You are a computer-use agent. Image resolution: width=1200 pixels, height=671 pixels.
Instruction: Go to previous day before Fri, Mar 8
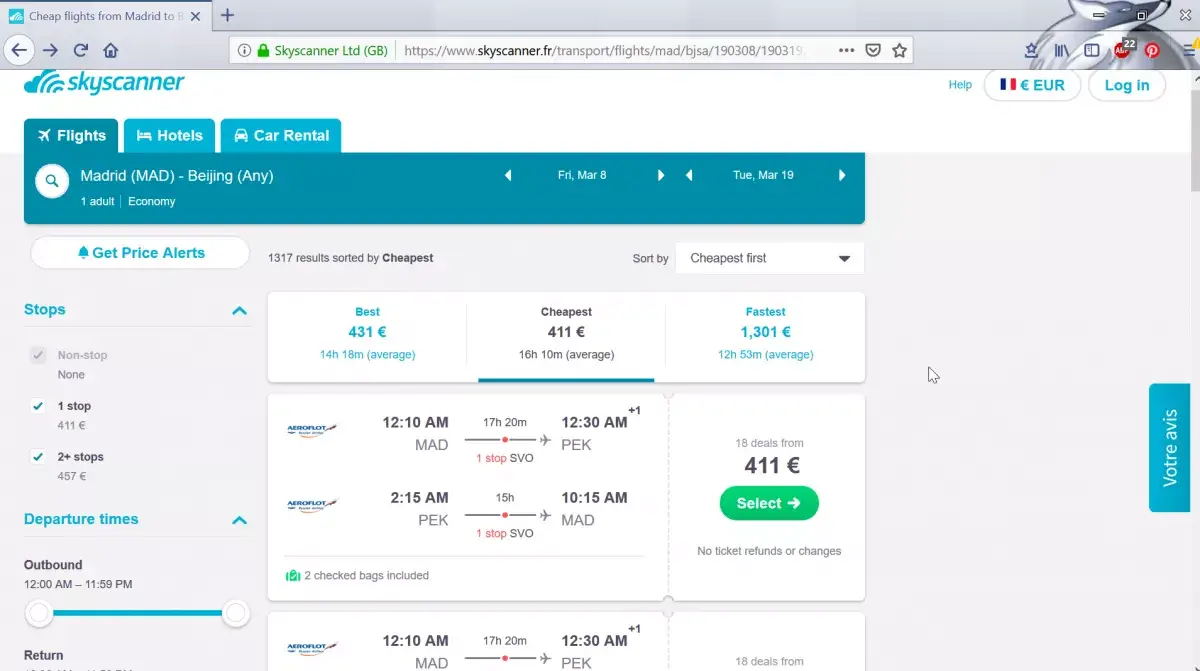click(508, 175)
